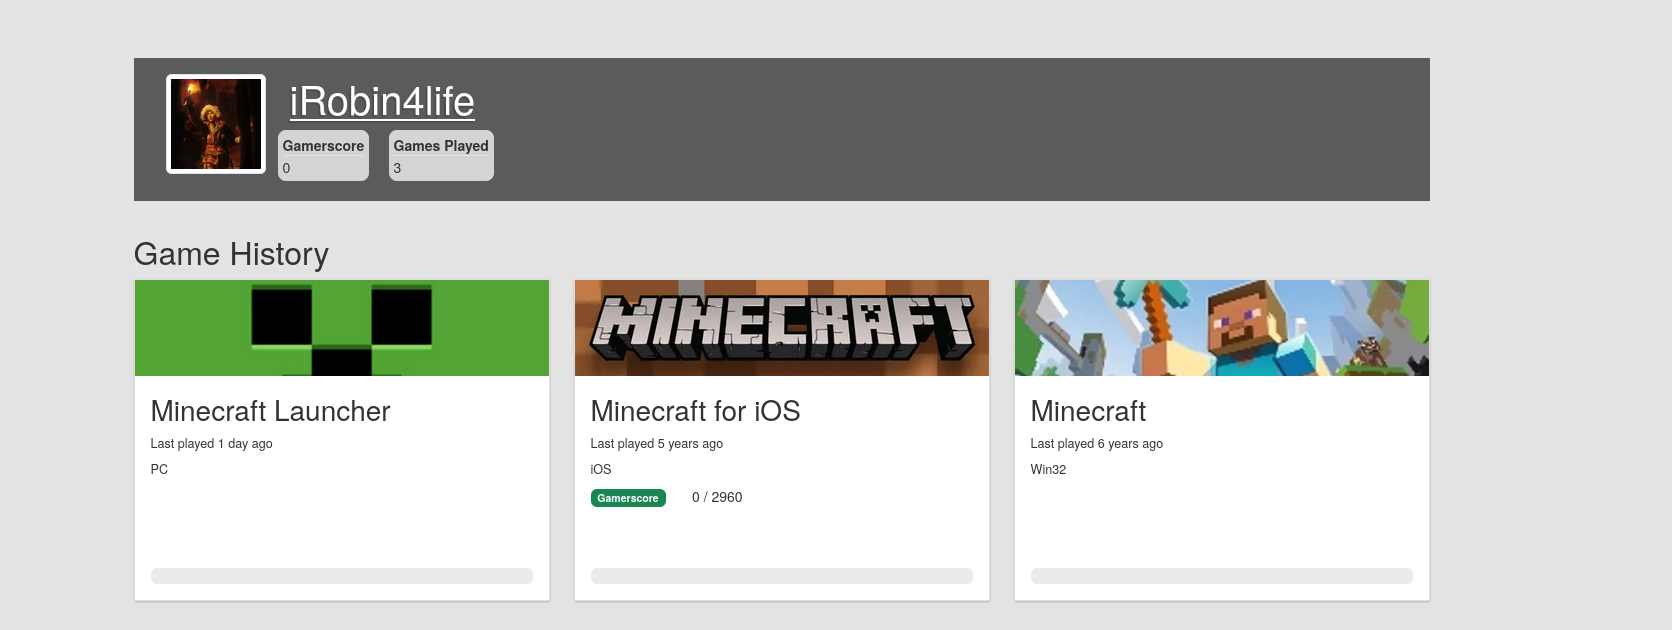Select the Games Played stat box
Image resolution: width=1672 pixels, height=630 pixels.
[441, 156]
